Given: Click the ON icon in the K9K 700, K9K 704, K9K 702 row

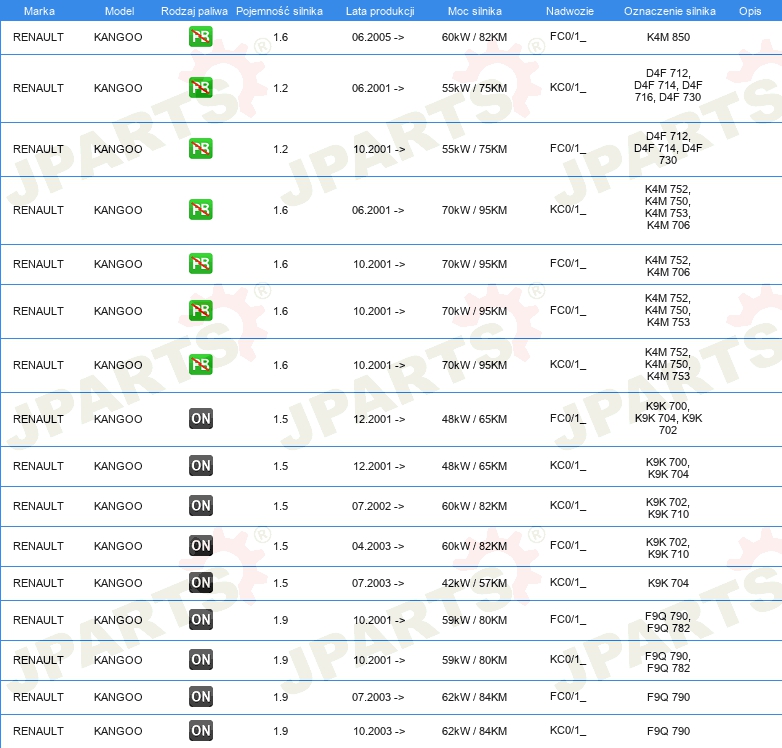Looking at the screenshot, I should 200,419.
